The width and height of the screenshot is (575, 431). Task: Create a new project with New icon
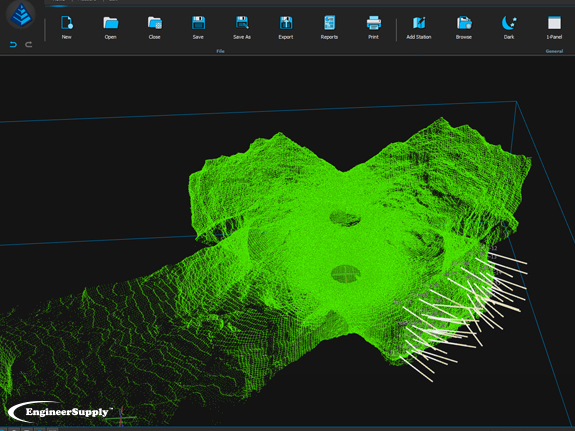tap(67, 27)
